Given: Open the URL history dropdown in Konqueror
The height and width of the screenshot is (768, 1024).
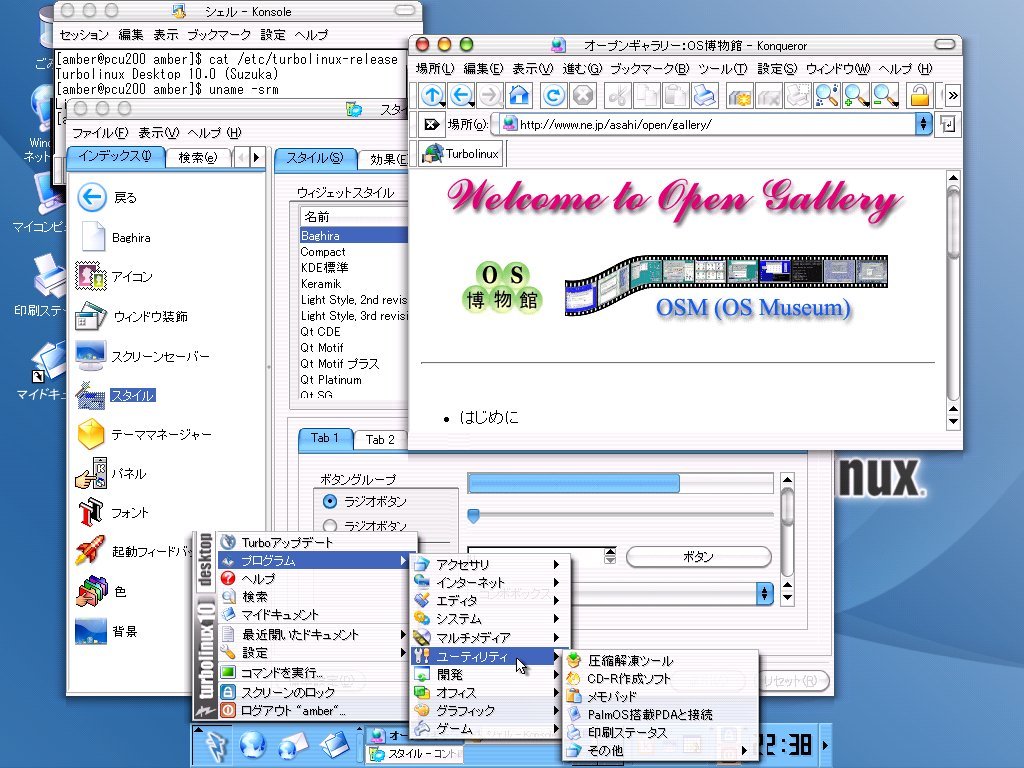Looking at the screenshot, I should click(x=922, y=124).
